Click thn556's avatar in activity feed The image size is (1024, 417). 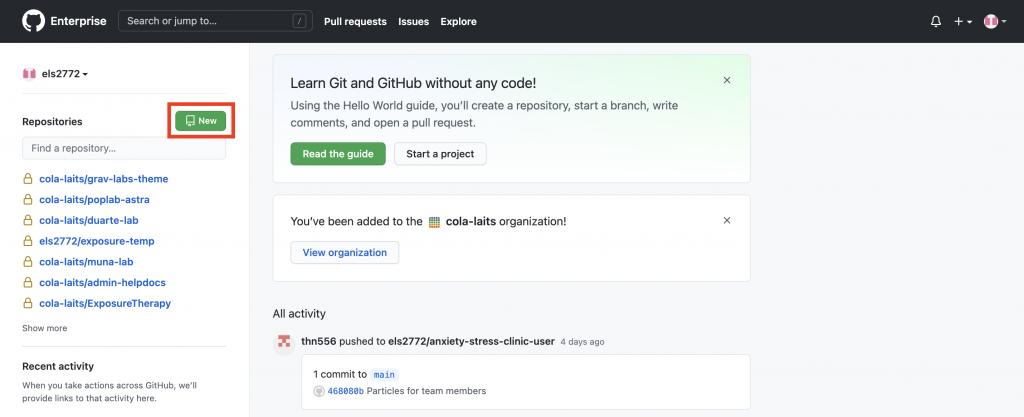[283, 342]
